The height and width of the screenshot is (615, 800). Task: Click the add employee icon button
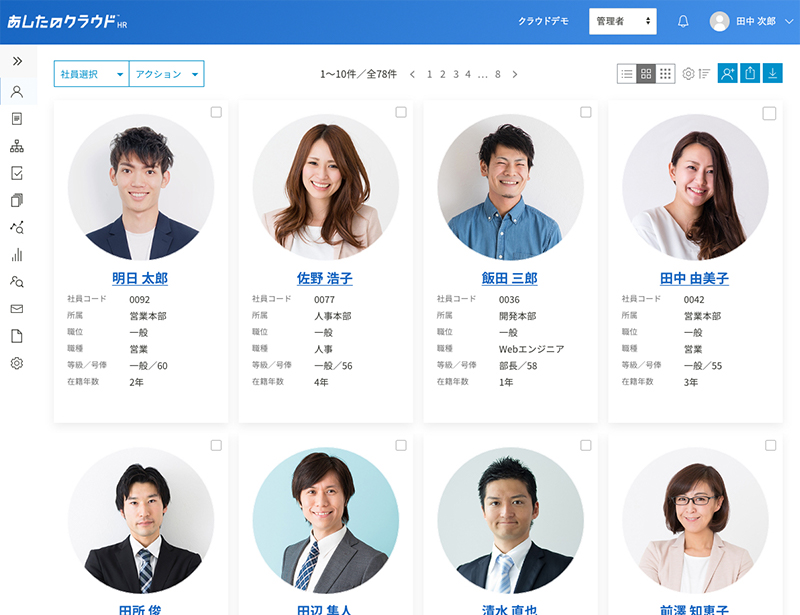point(727,73)
